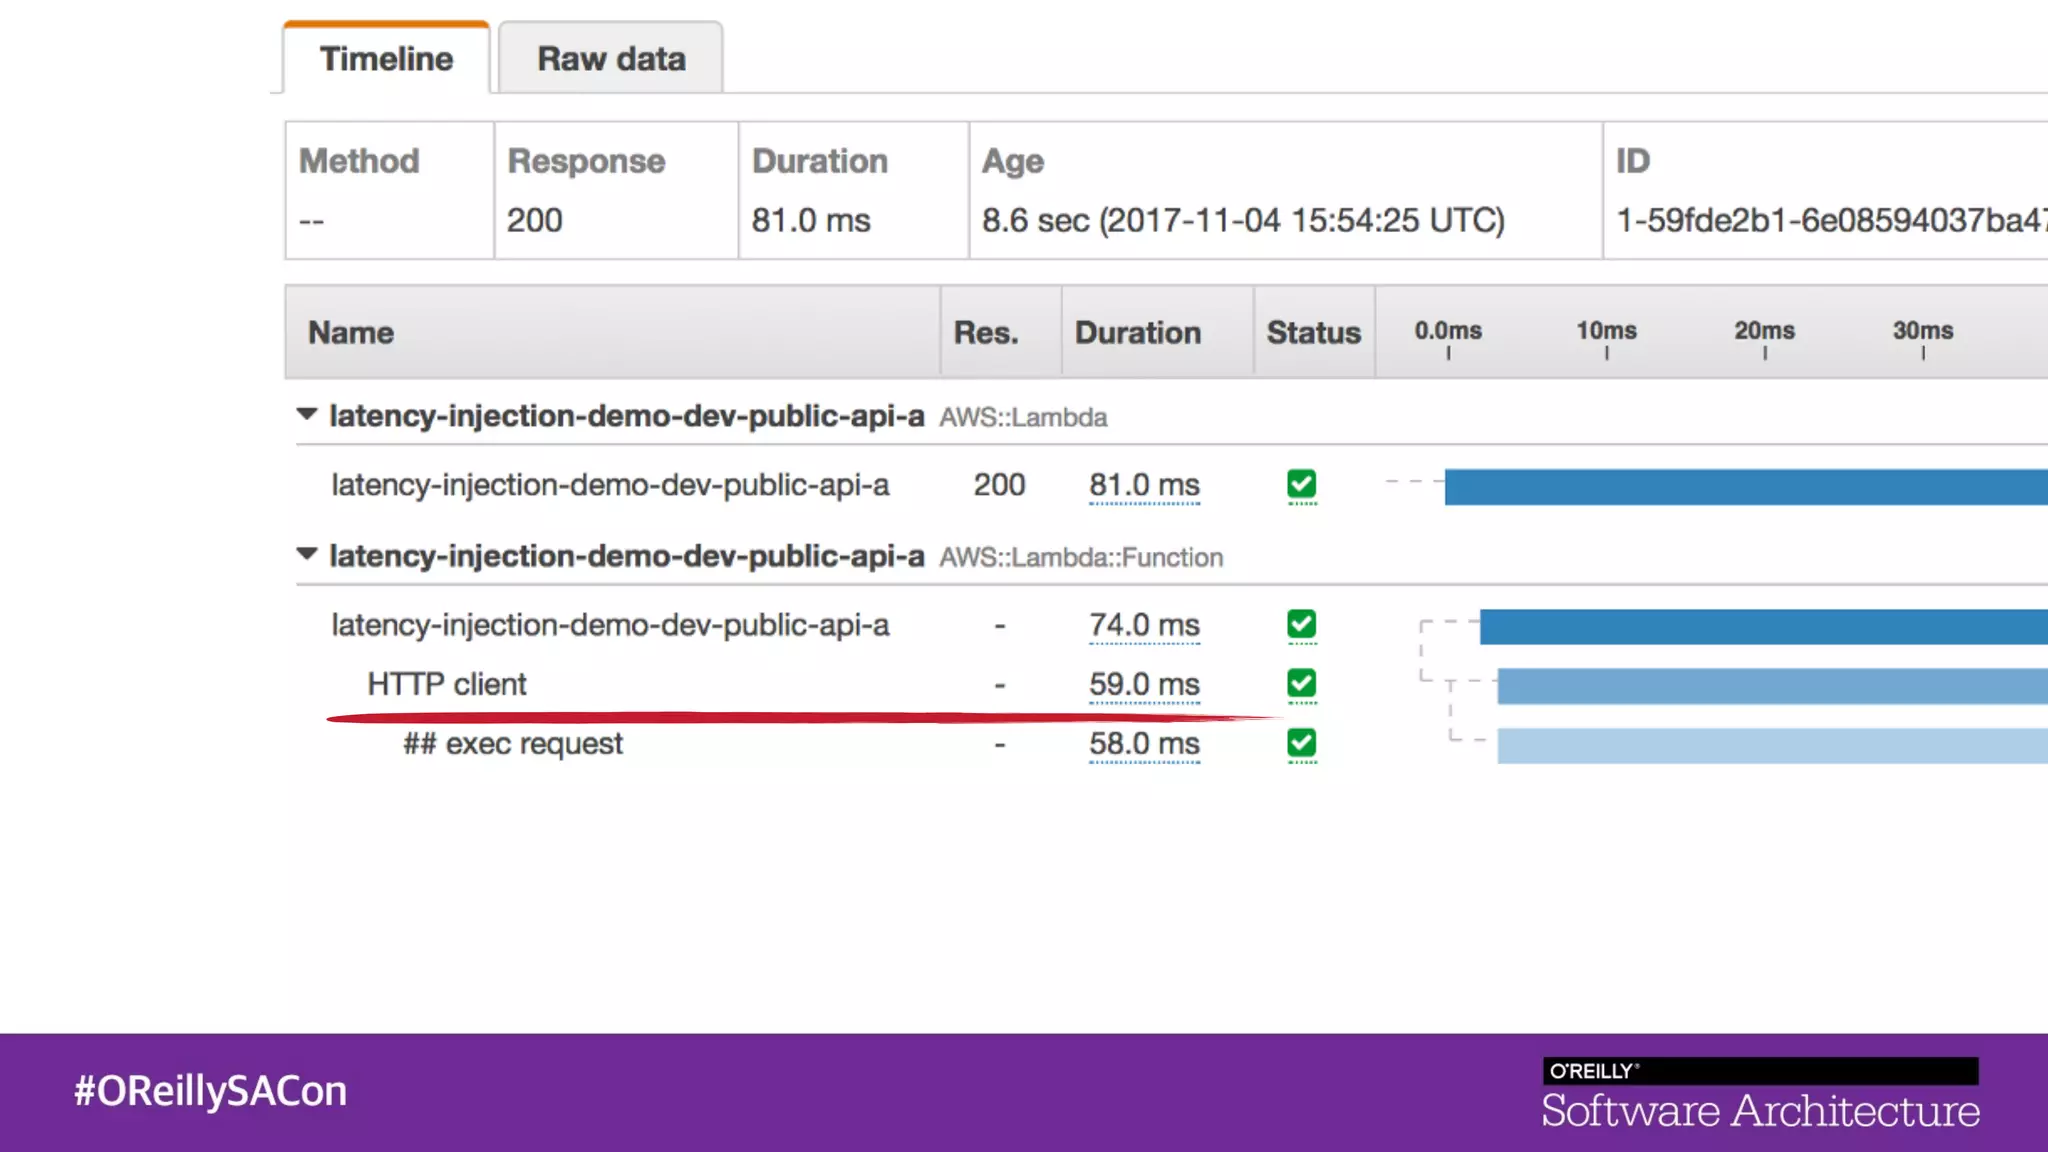Select the Timeline tab
2048x1152 pixels.
point(386,59)
